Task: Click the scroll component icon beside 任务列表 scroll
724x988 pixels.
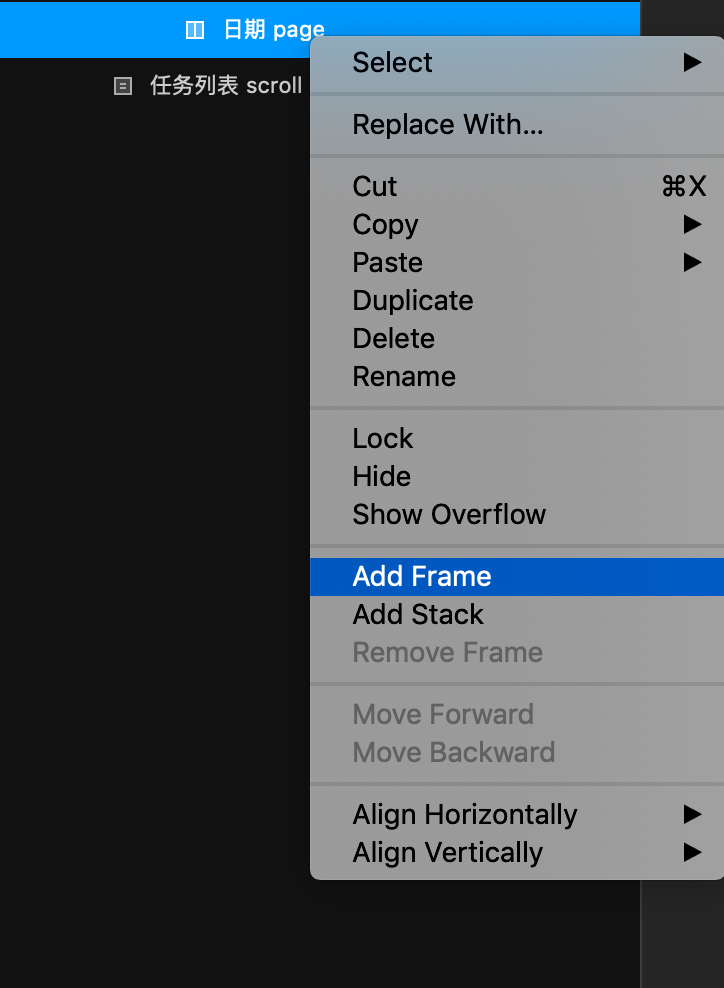Action: pyautogui.click(x=123, y=86)
